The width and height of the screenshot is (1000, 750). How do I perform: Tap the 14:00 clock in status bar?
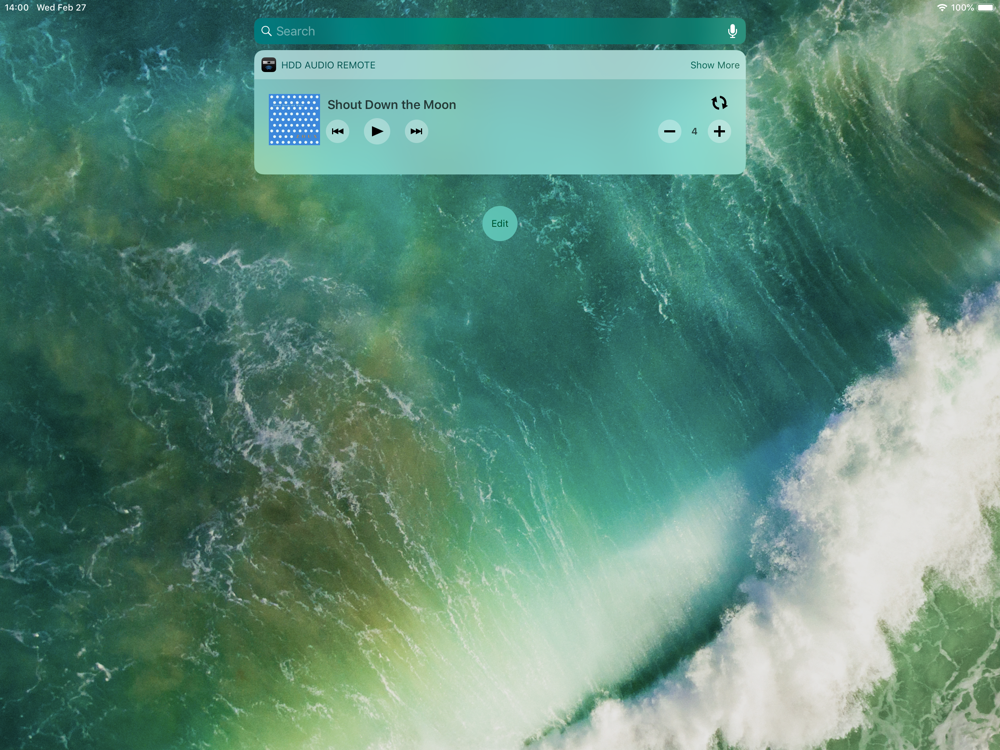[17, 8]
